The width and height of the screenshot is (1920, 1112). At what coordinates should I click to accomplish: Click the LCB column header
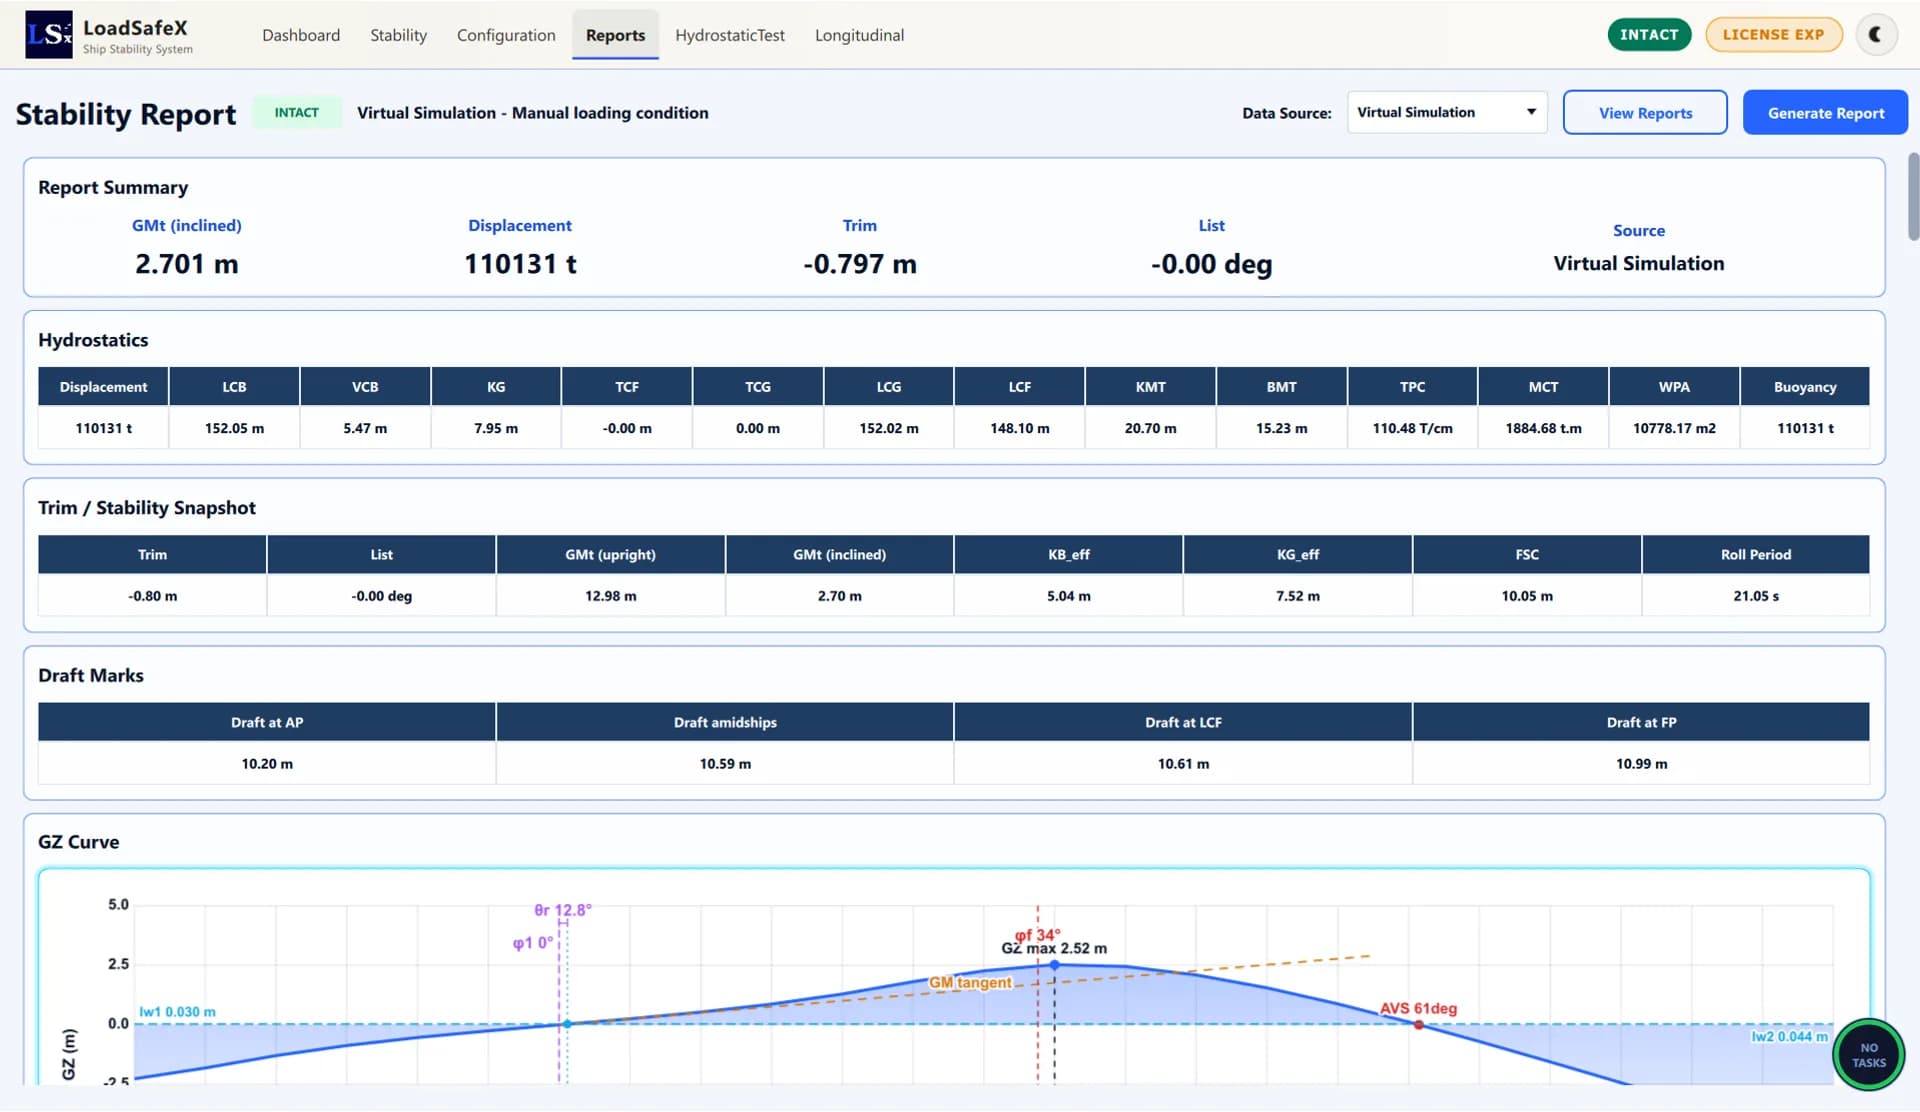click(234, 387)
